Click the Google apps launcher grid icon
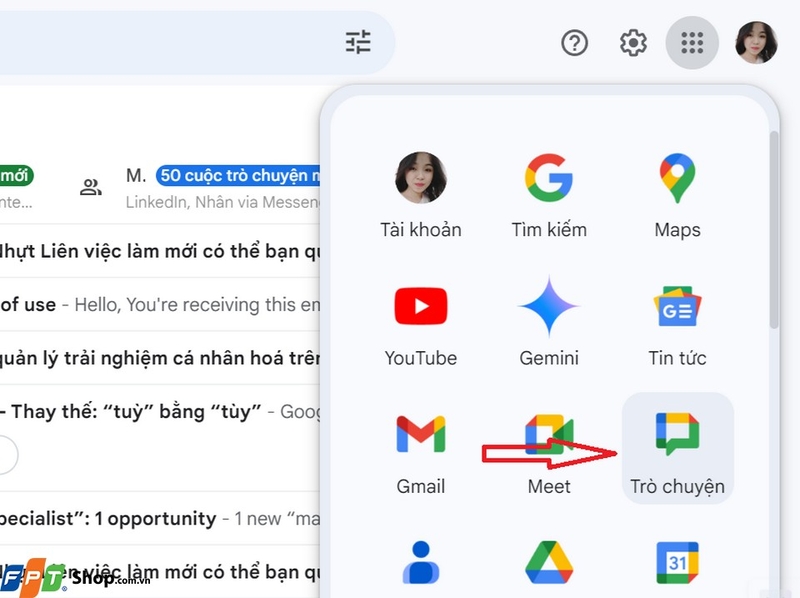The height and width of the screenshot is (598, 800). (692, 42)
